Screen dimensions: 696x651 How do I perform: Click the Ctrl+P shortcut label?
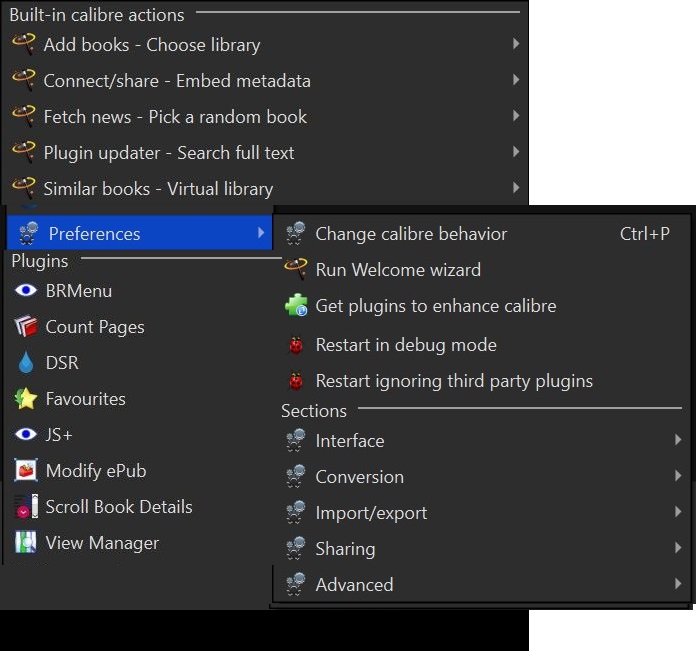(x=645, y=233)
